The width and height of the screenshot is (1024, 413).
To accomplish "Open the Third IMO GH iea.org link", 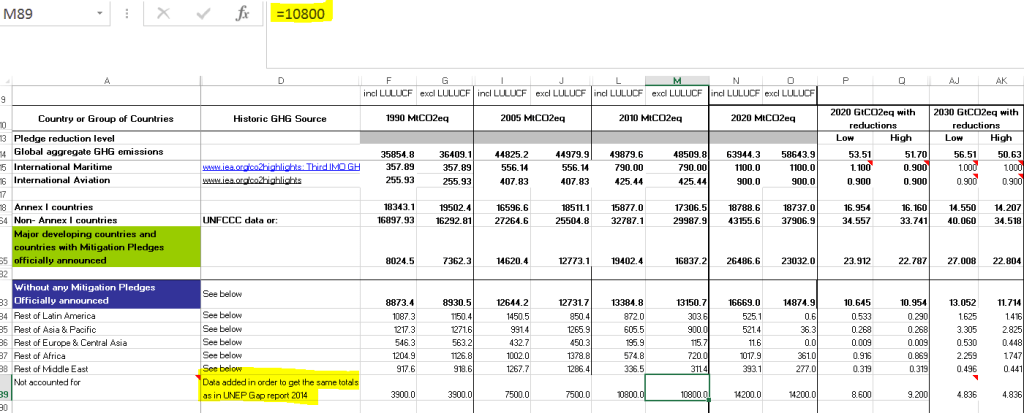I will (x=280, y=167).
